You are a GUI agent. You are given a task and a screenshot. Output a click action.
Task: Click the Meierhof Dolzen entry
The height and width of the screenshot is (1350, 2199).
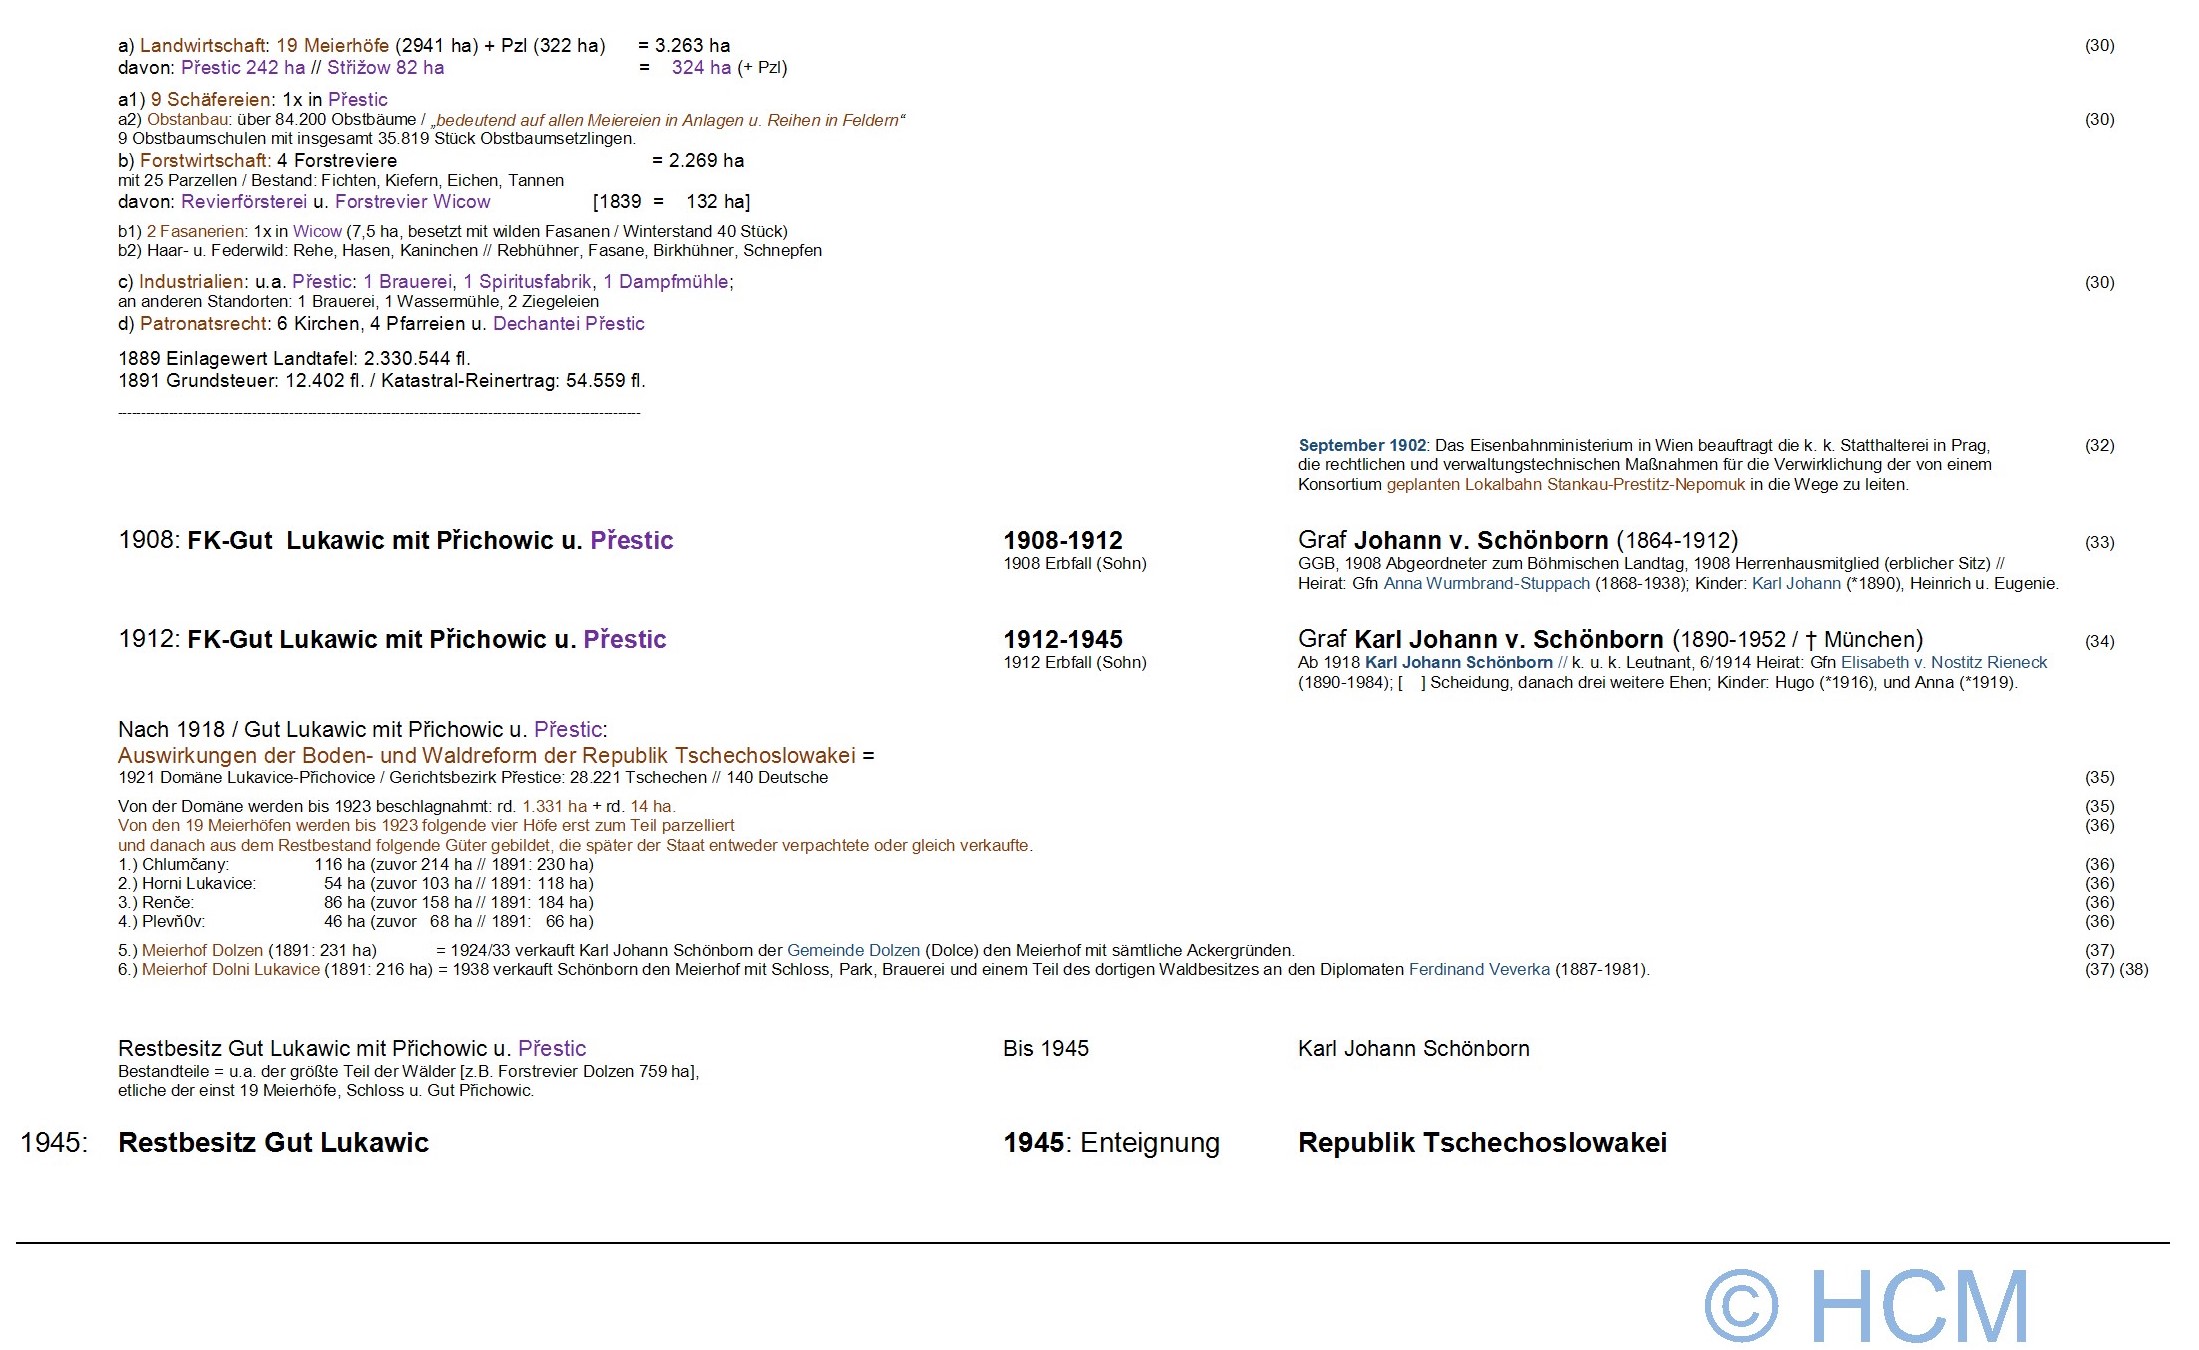click(x=202, y=950)
